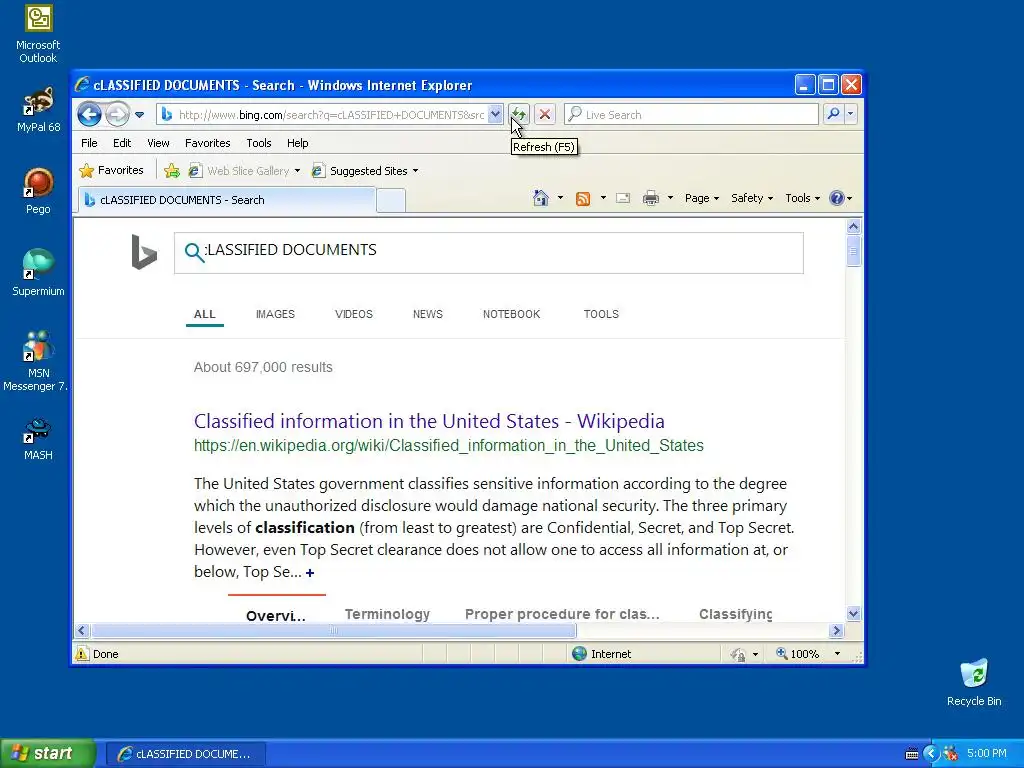Select the Overvi... section tab
The image size is (1024, 768).
pyautogui.click(x=276, y=615)
